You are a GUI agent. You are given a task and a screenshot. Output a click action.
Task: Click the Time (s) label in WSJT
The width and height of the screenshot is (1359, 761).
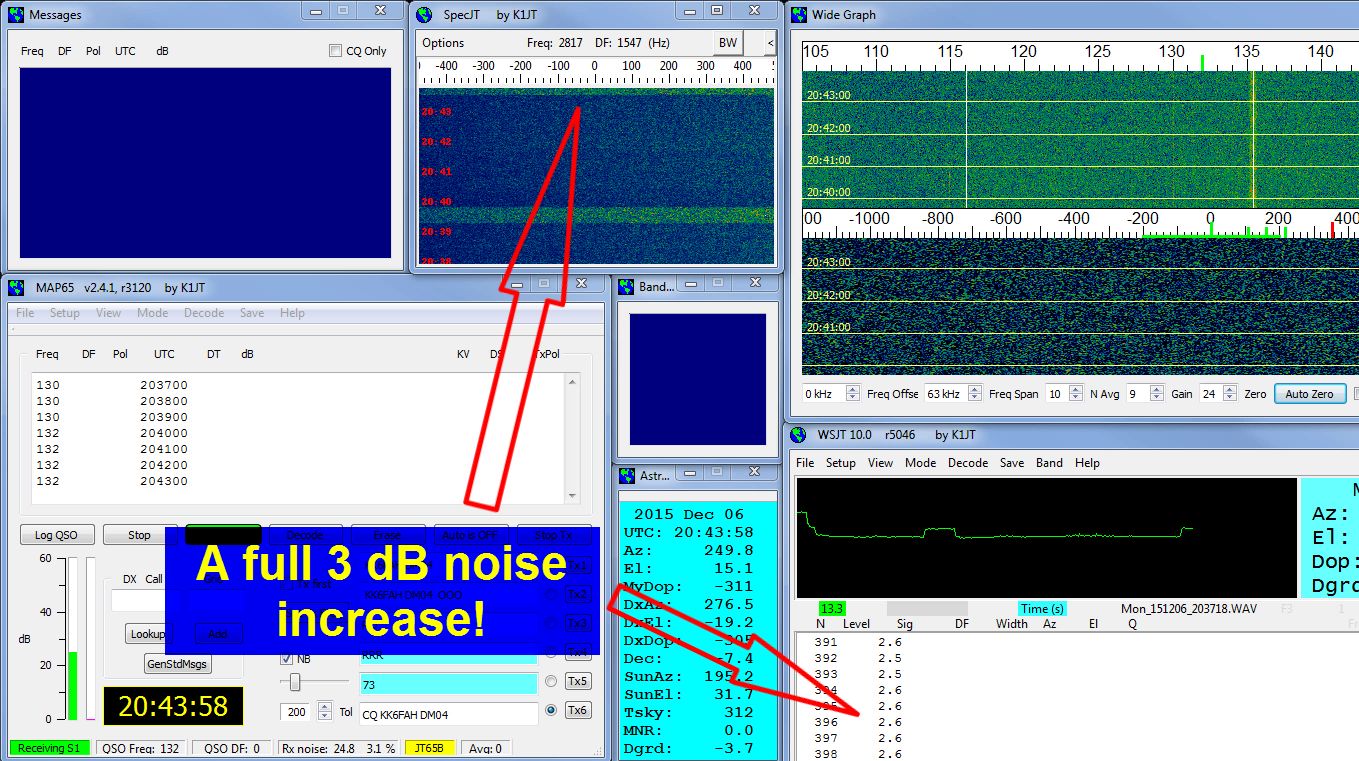pos(1042,608)
